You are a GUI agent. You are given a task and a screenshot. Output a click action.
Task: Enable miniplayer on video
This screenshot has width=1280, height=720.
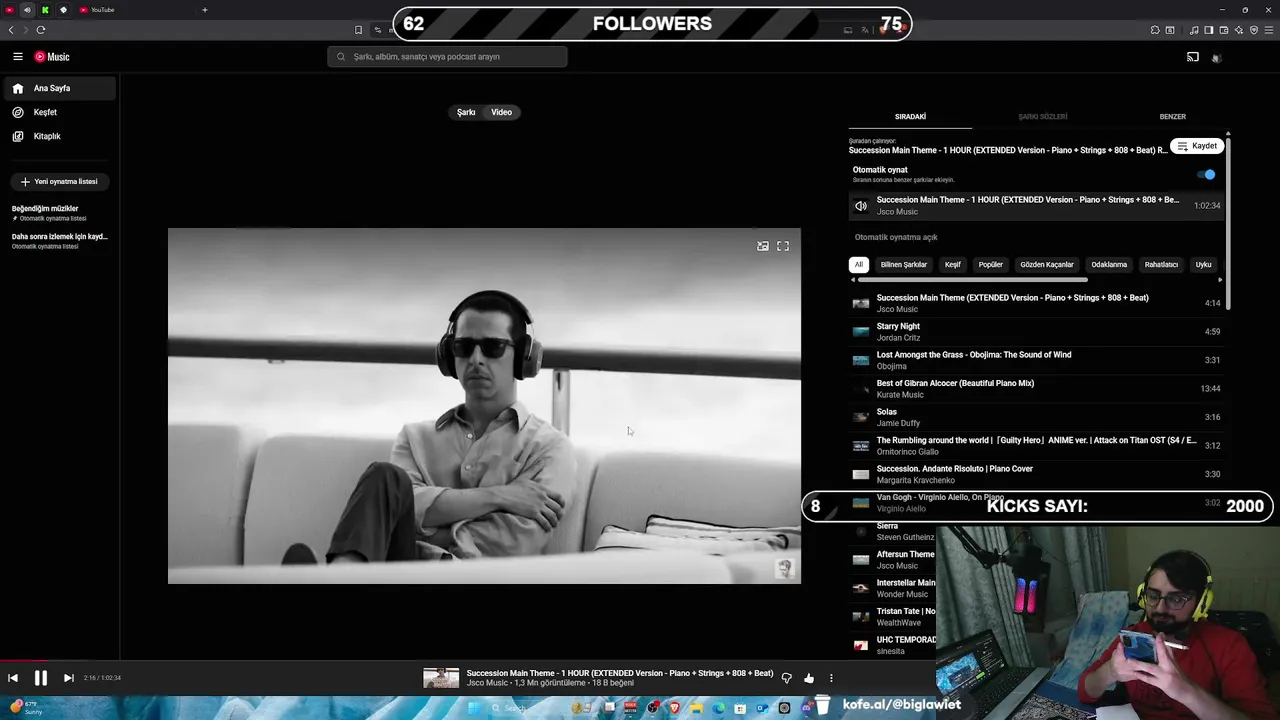click(763, 246)
